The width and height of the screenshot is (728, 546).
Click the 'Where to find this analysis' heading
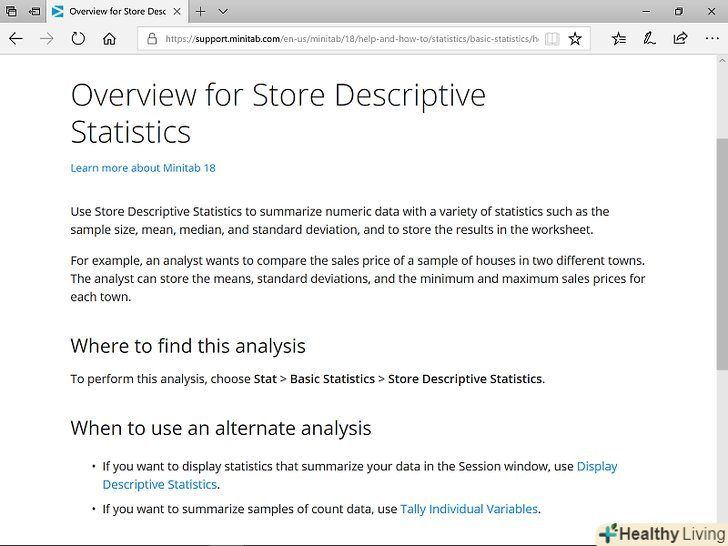click(188, 346)
